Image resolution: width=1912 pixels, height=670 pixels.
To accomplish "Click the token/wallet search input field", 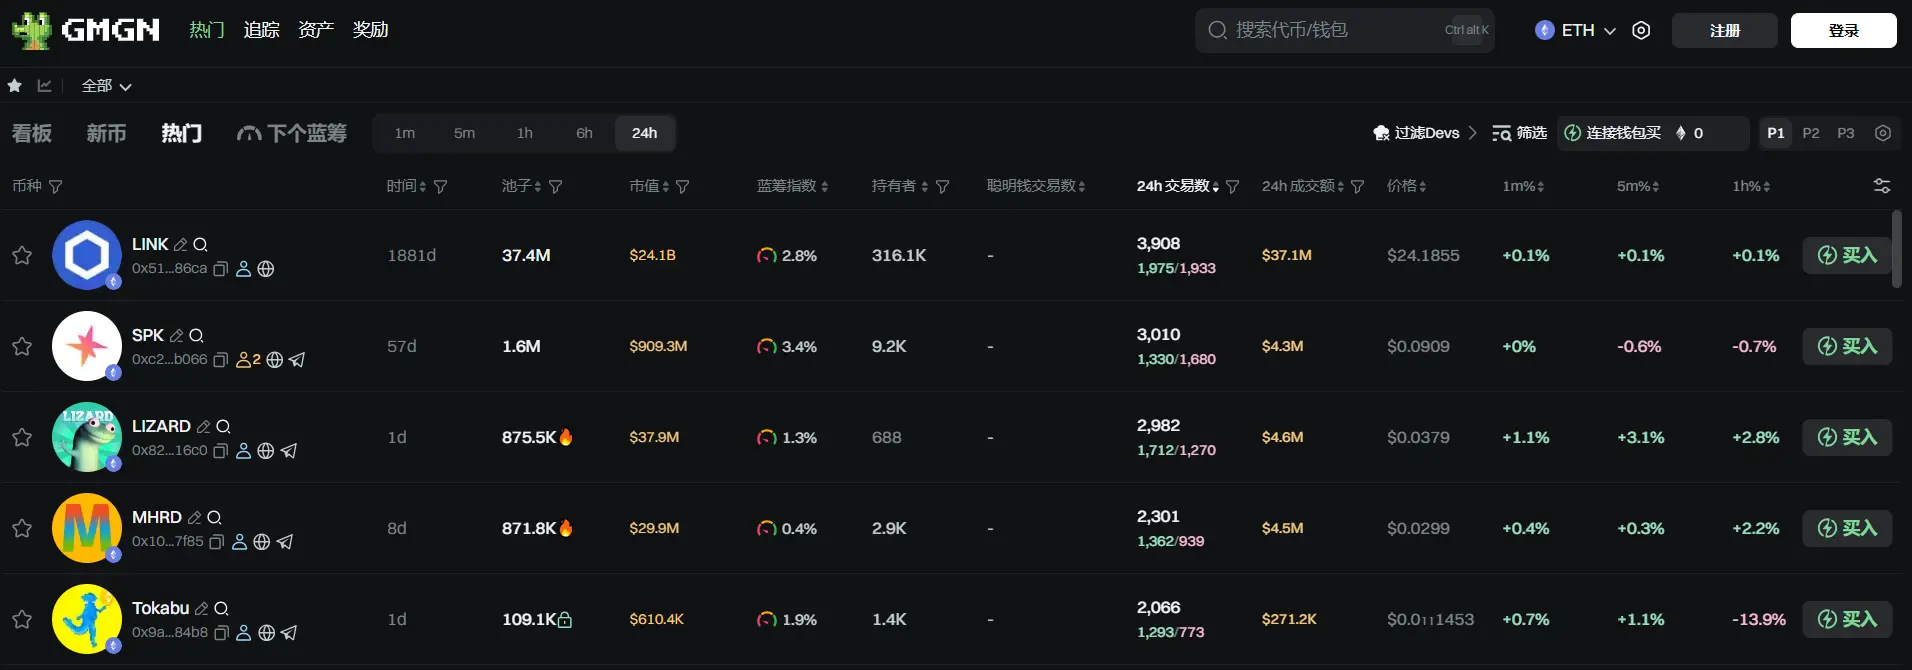I will pyautogui.click(x=1330, y=31).
